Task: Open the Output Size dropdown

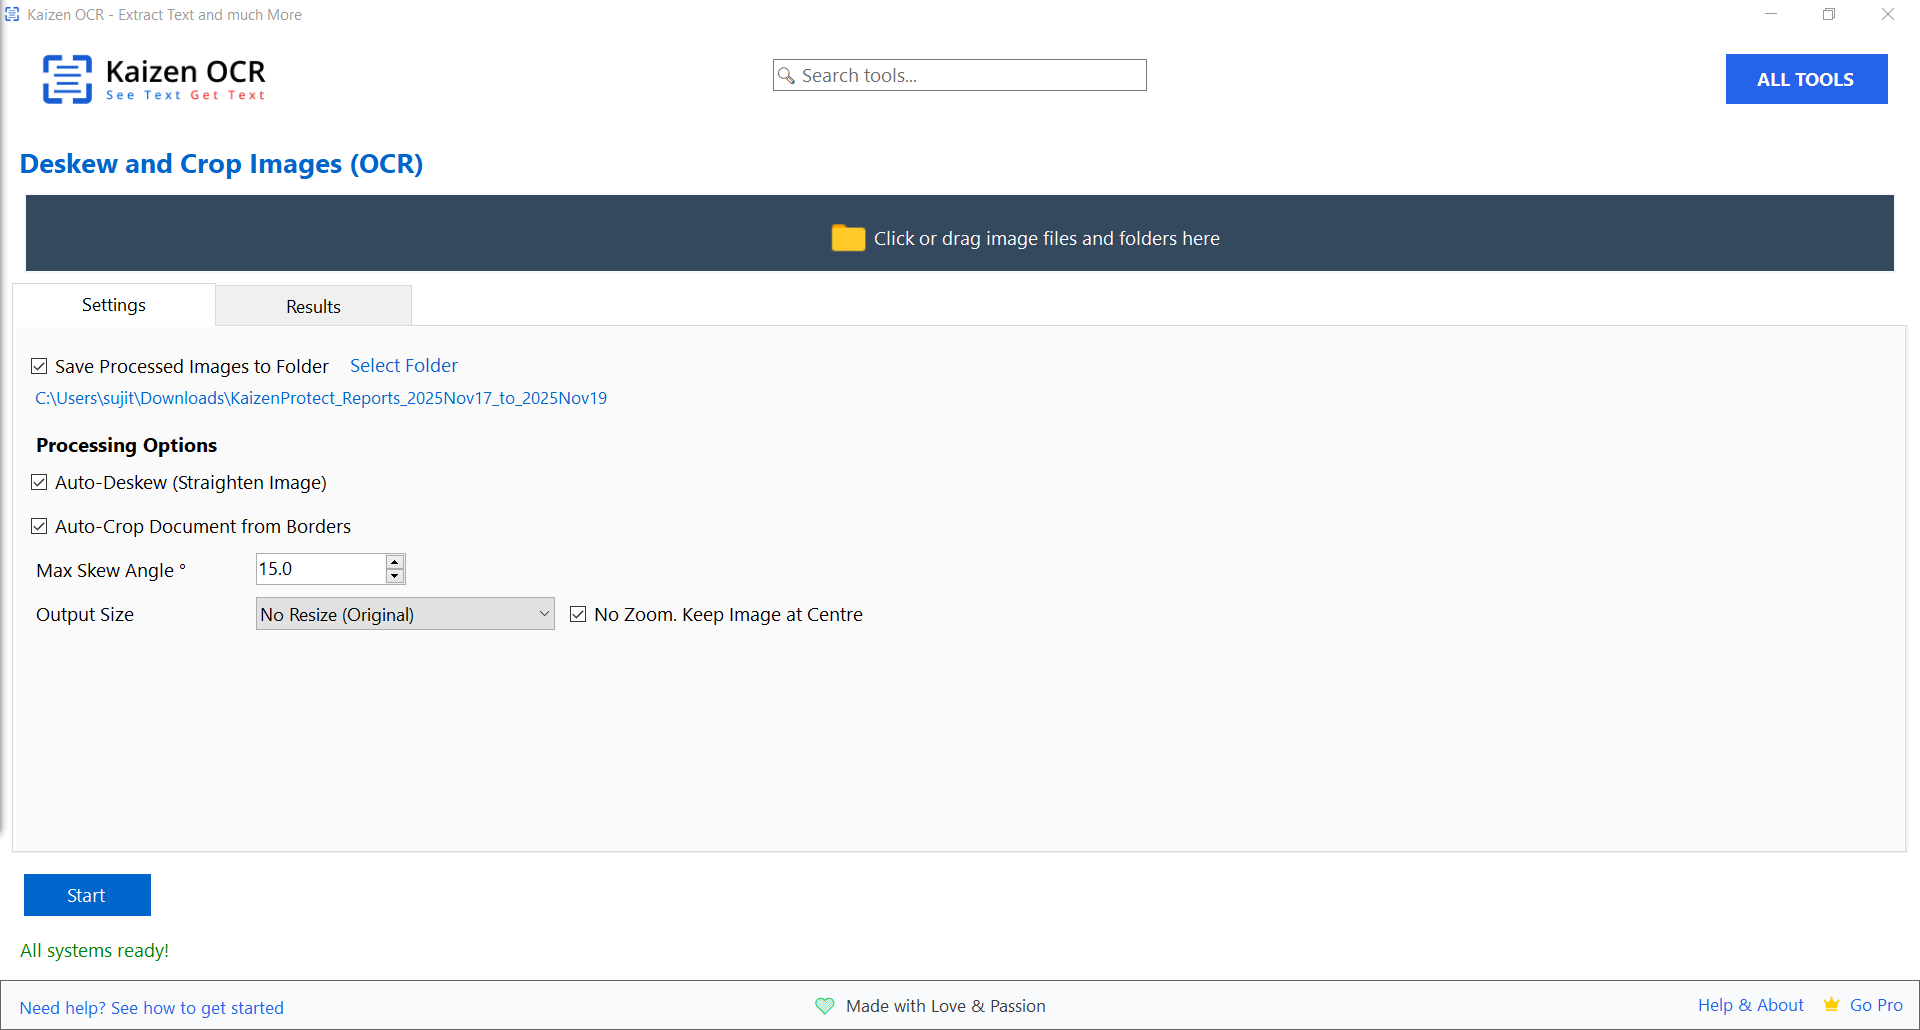Action: coord(405,614)
